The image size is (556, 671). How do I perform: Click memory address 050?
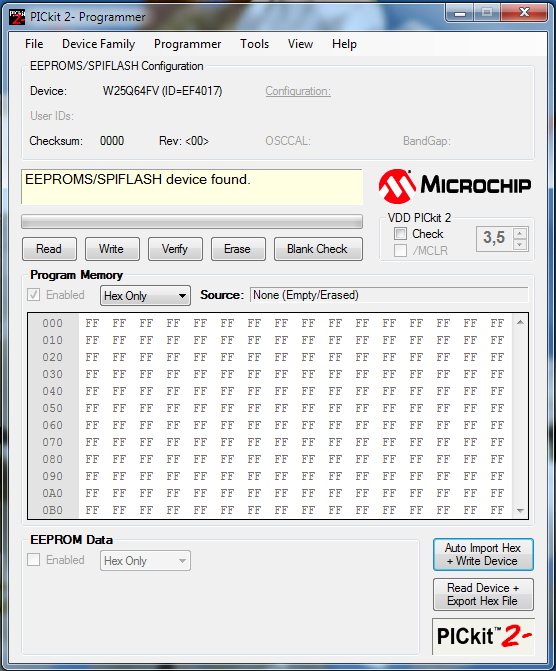pos(53,408)
